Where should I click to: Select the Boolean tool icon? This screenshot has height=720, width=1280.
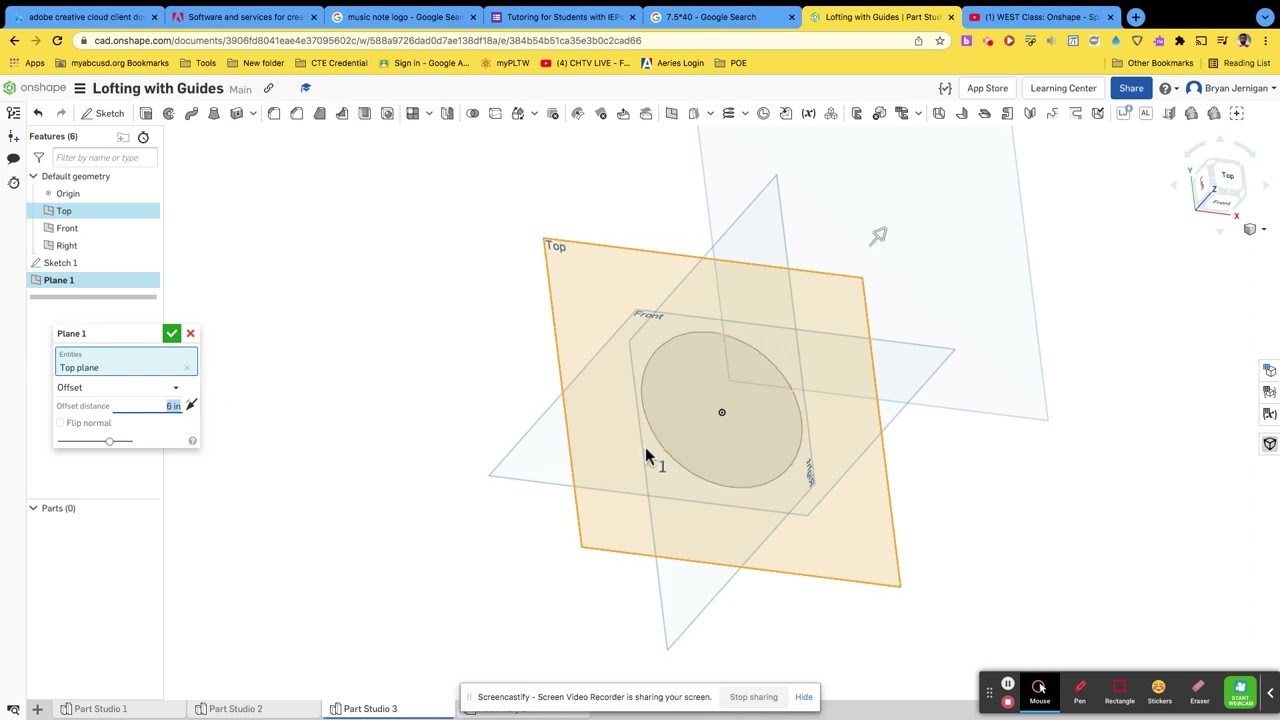pos(472,113)
